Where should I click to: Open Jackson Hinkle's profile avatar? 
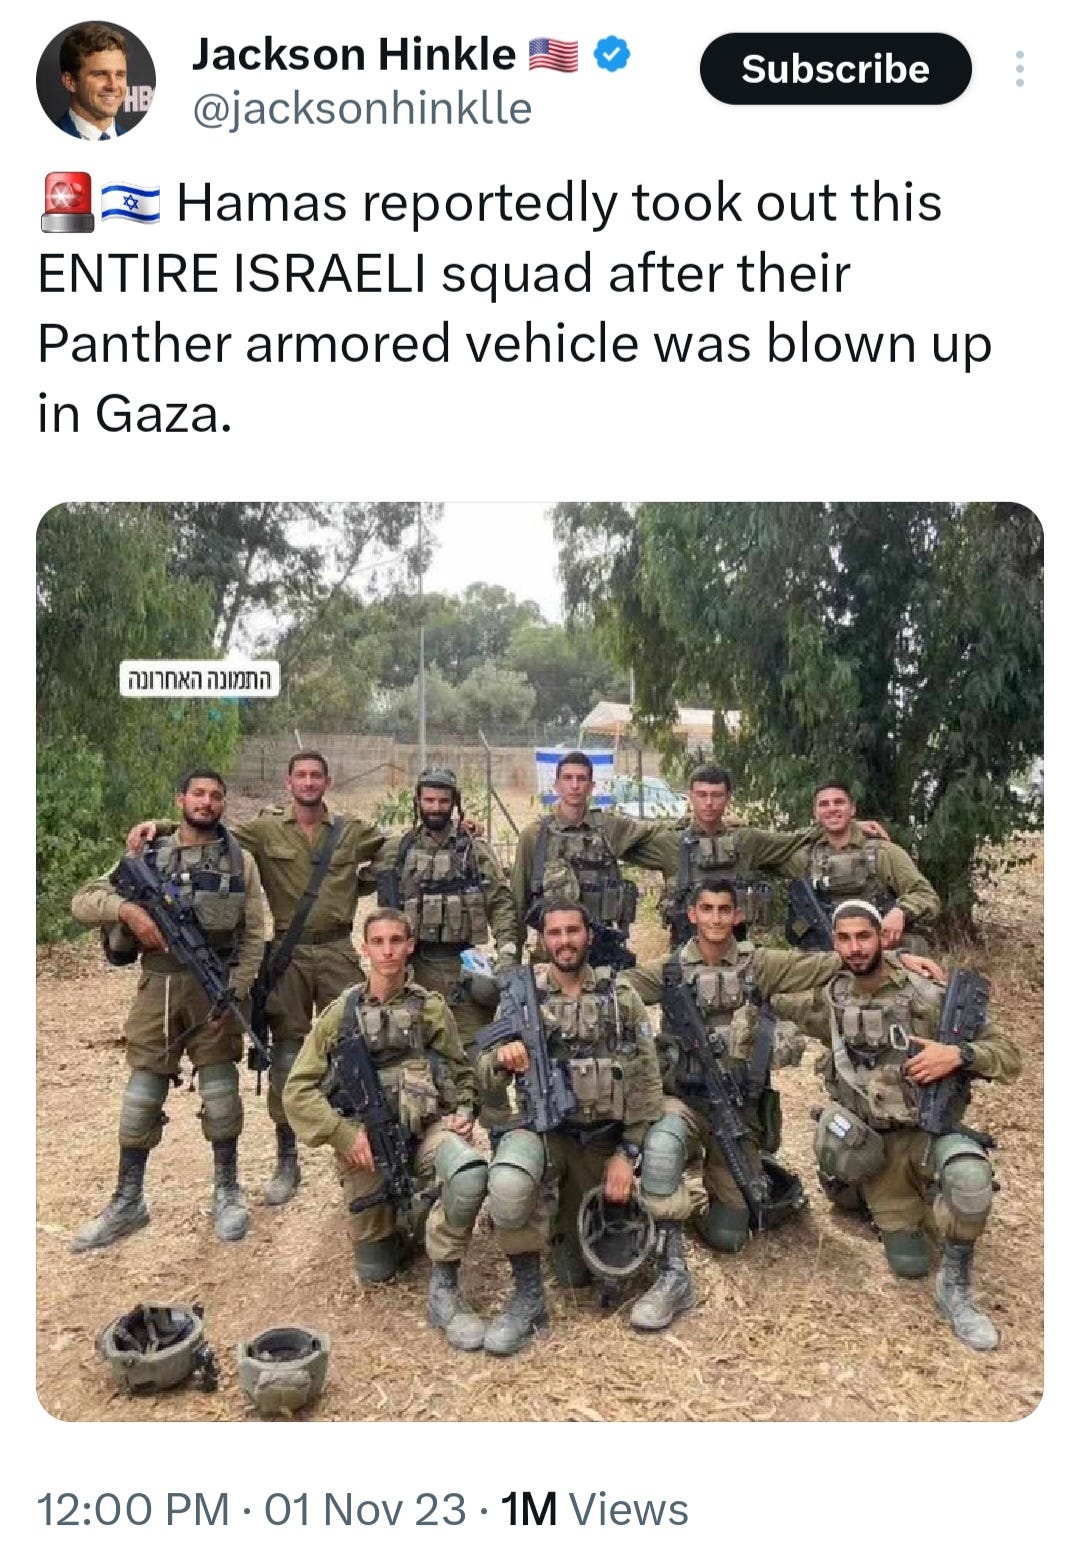tap(96, 80)
